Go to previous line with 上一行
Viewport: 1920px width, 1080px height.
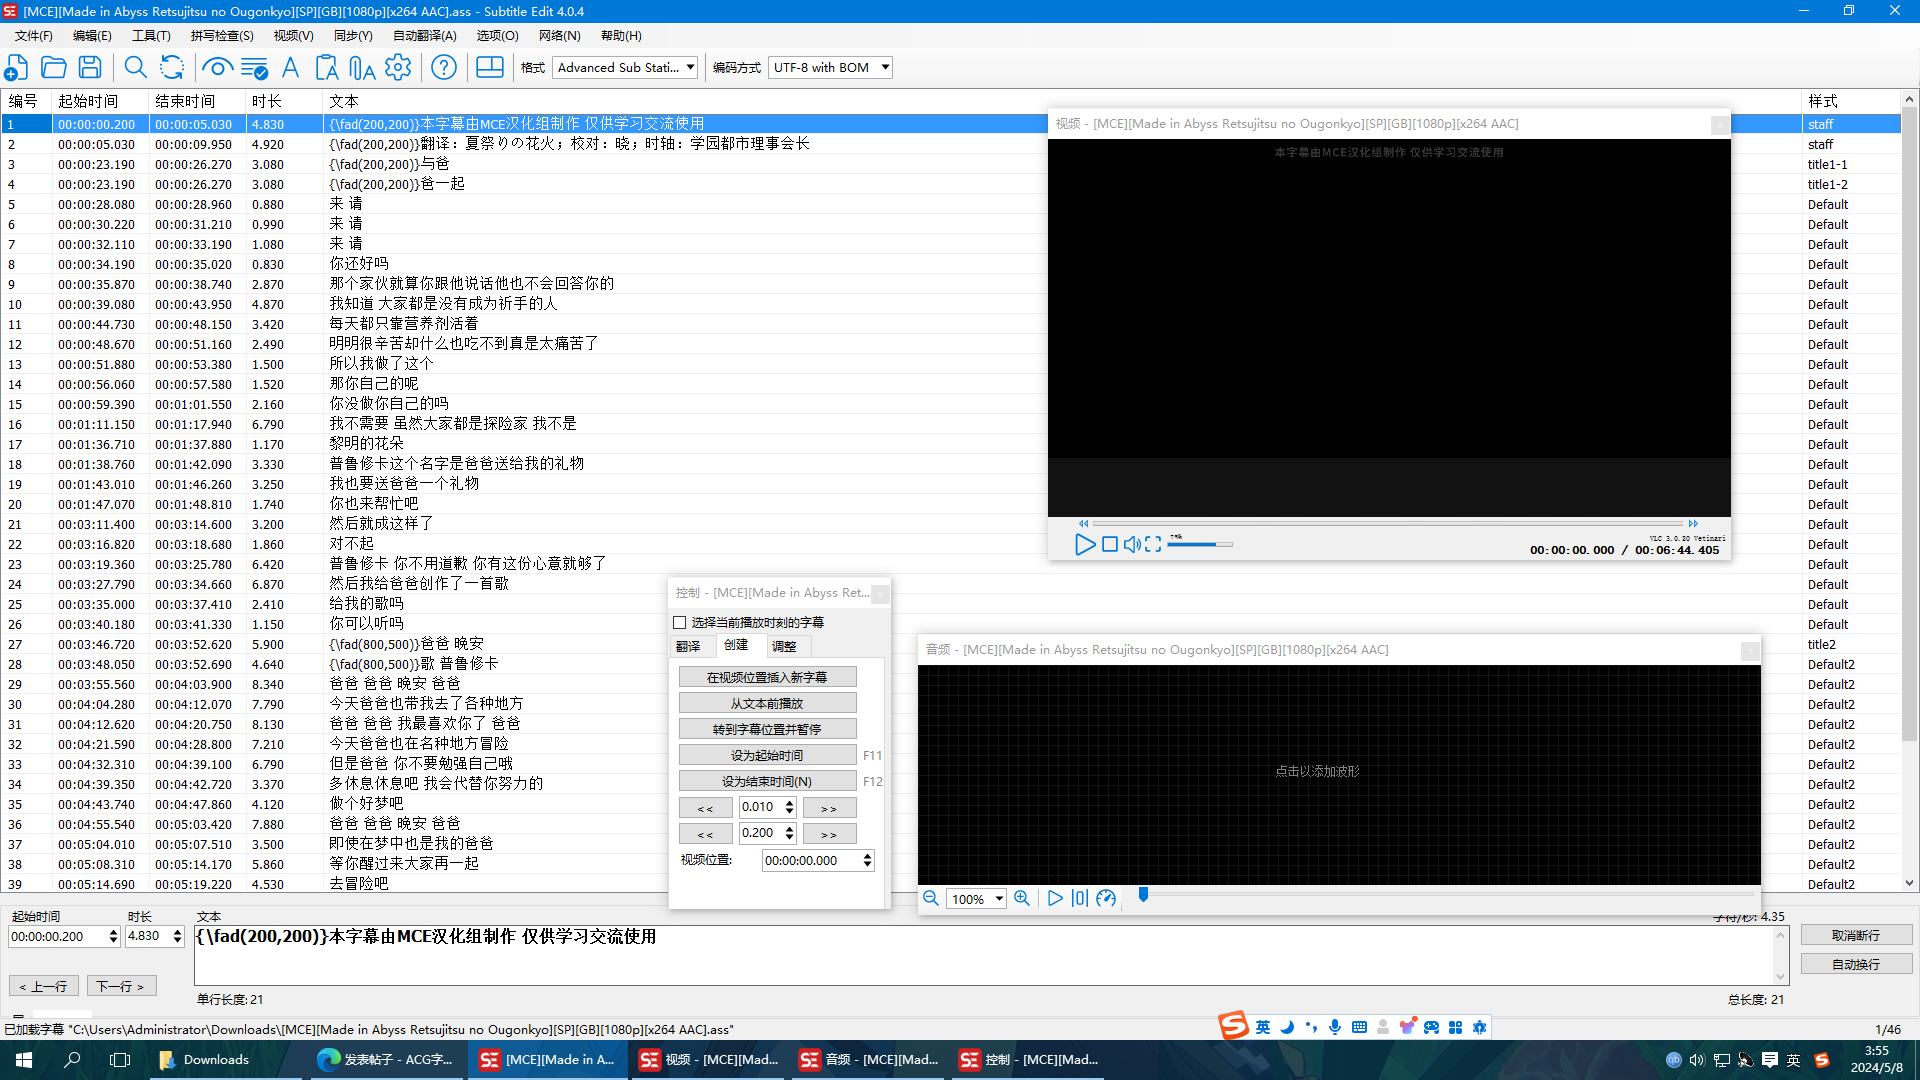click(x=44, y=986)
